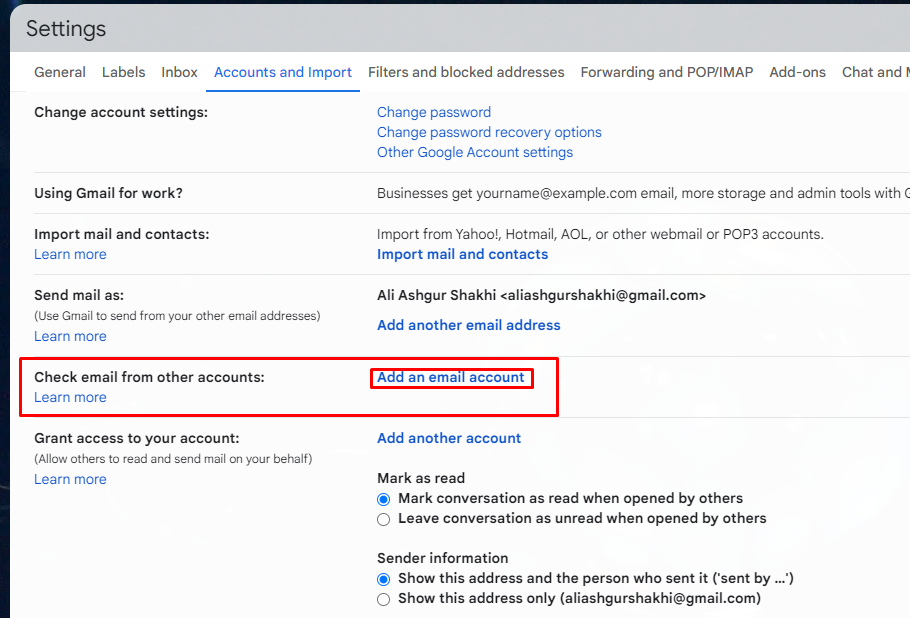Click the Import mail and contacts link

point(462,254)
